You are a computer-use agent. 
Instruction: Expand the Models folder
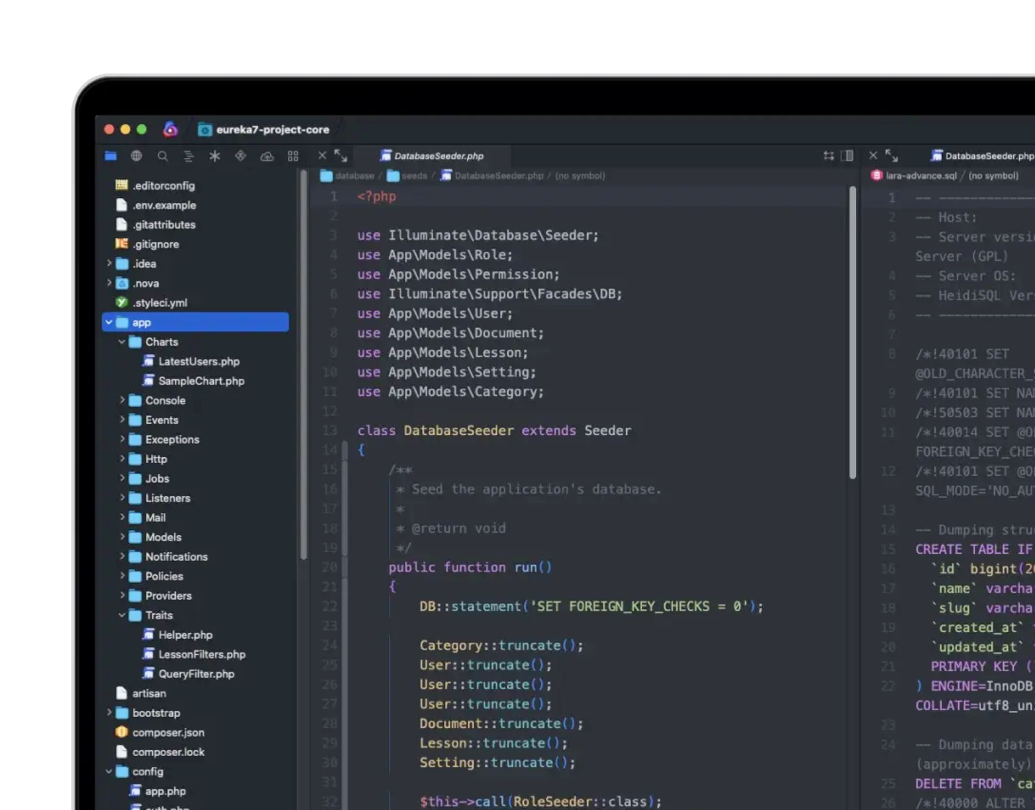coord(121,537)
